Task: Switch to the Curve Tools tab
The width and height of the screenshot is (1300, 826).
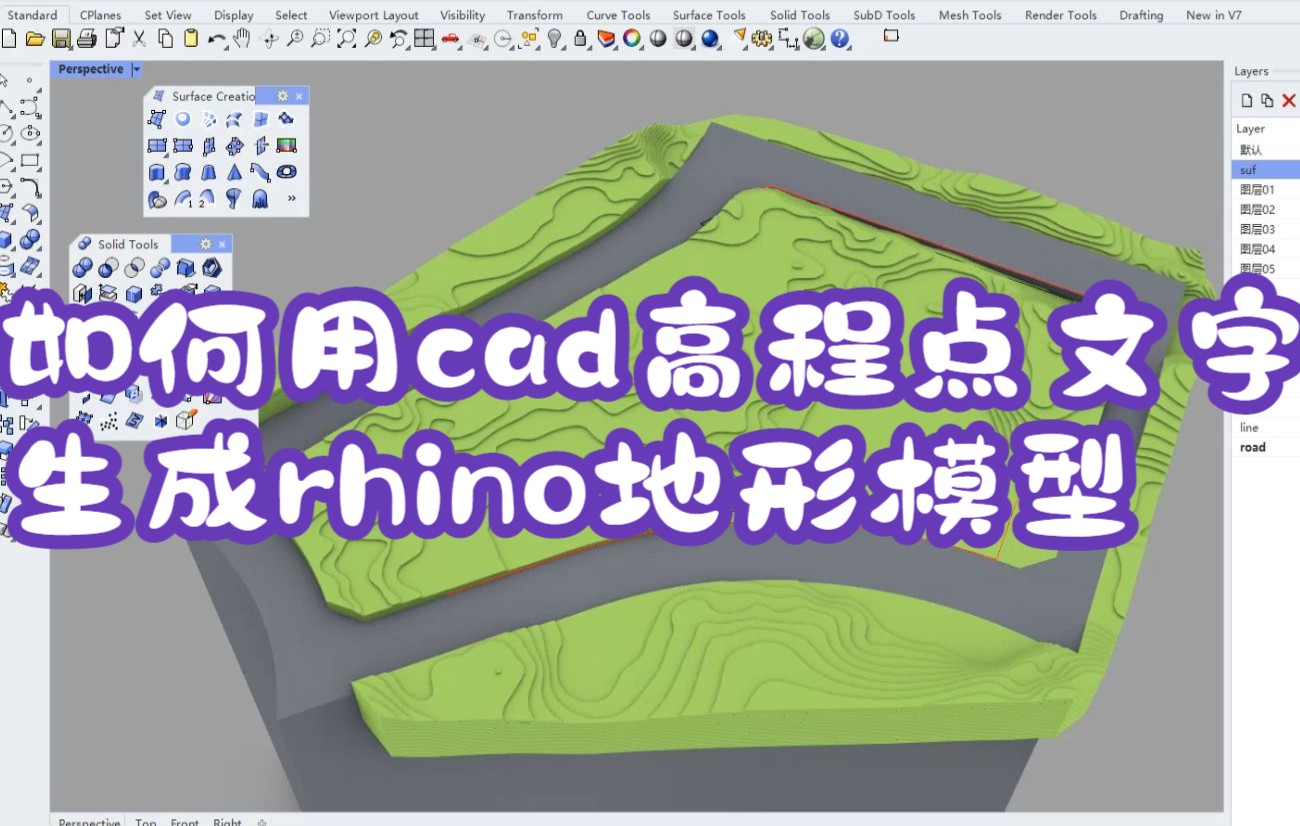Action: (618, 15)
